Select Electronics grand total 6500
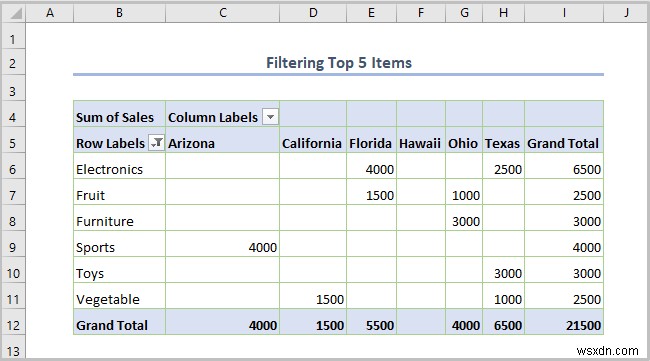The image size is (650, 361). [564, 166]
